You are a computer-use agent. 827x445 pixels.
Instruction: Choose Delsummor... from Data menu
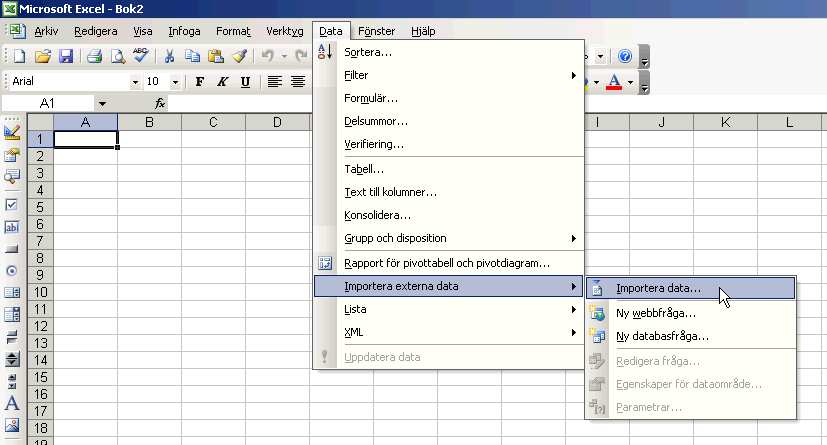pos(448,121)
